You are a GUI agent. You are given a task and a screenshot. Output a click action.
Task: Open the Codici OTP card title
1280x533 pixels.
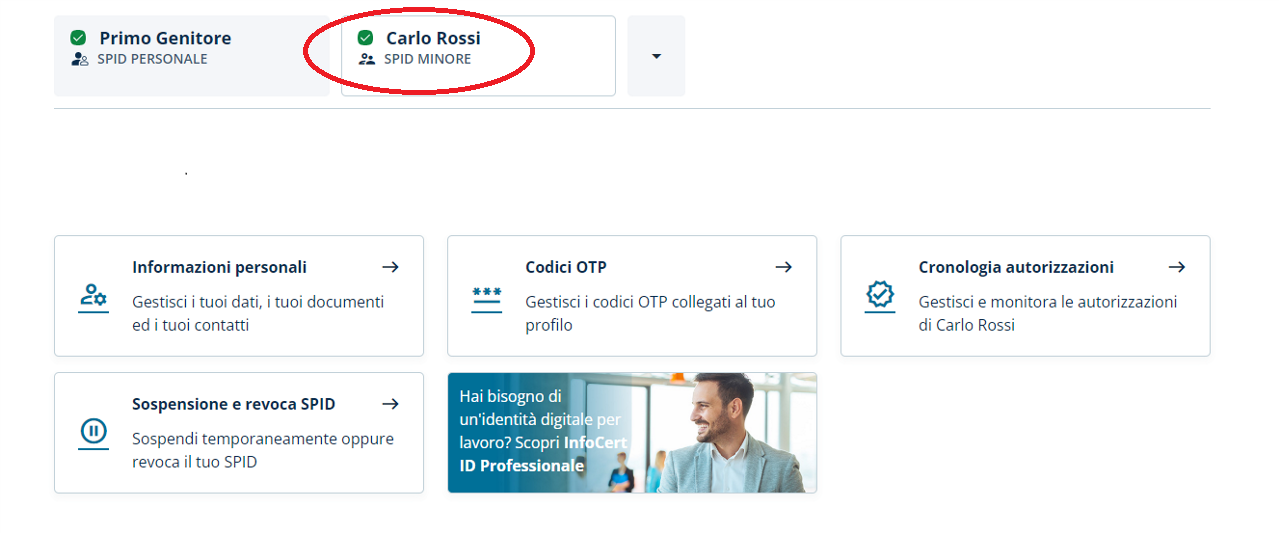coord(566,267)
